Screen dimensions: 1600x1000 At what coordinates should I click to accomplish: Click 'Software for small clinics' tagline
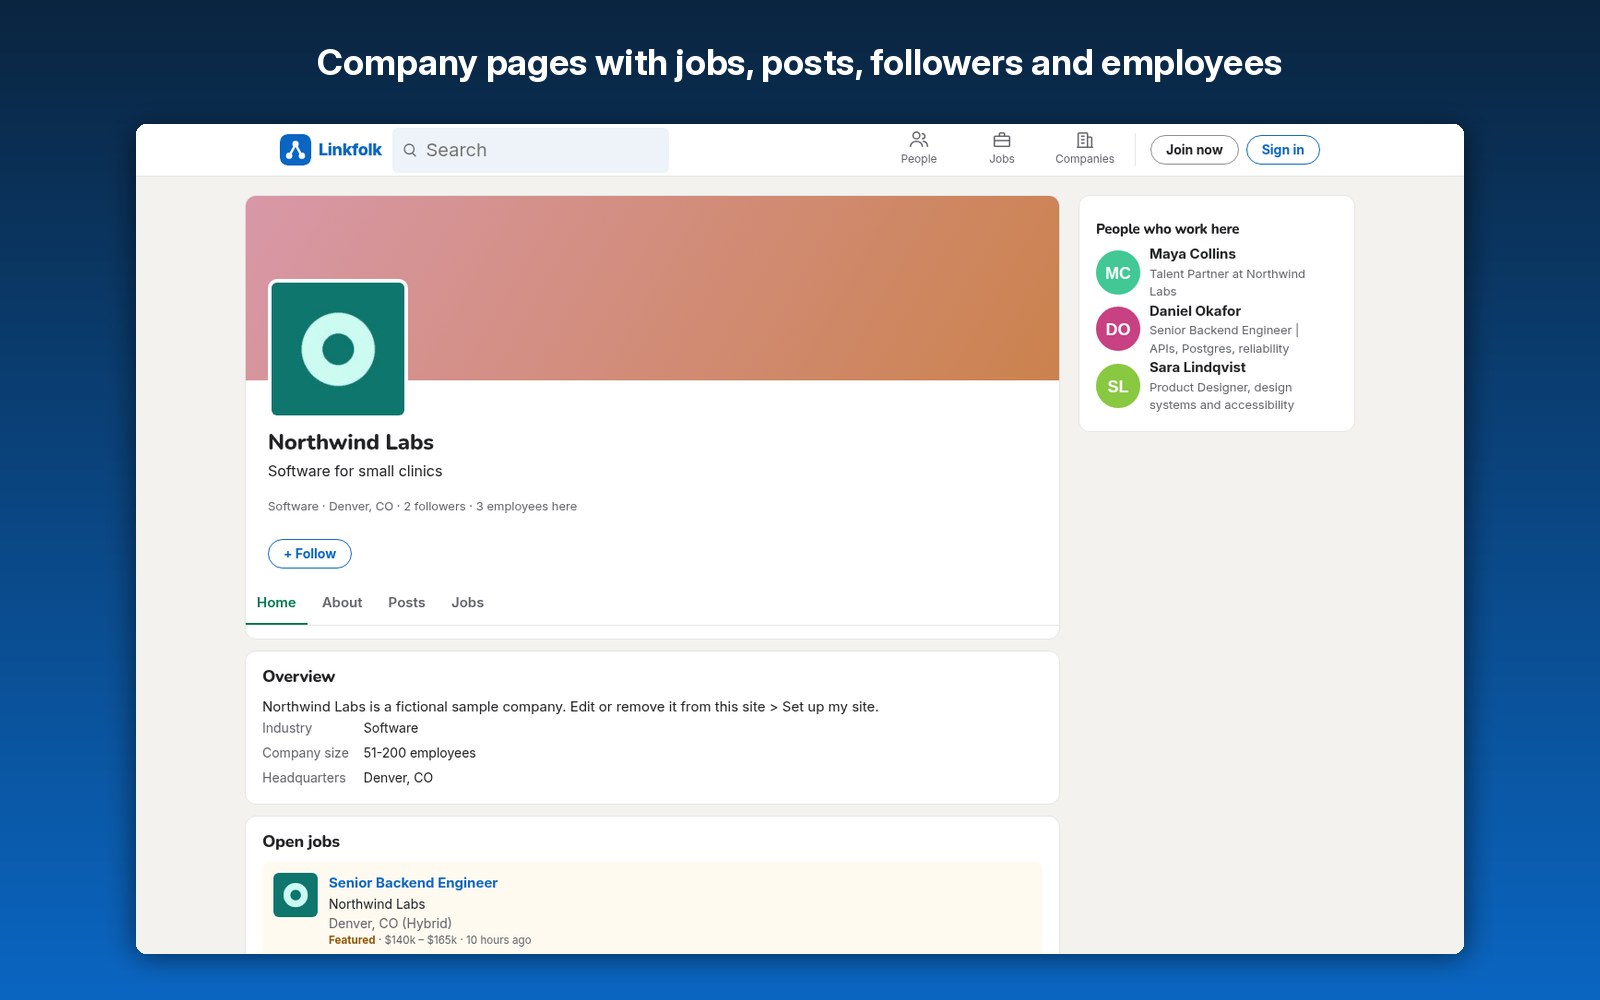coord(355,471)
